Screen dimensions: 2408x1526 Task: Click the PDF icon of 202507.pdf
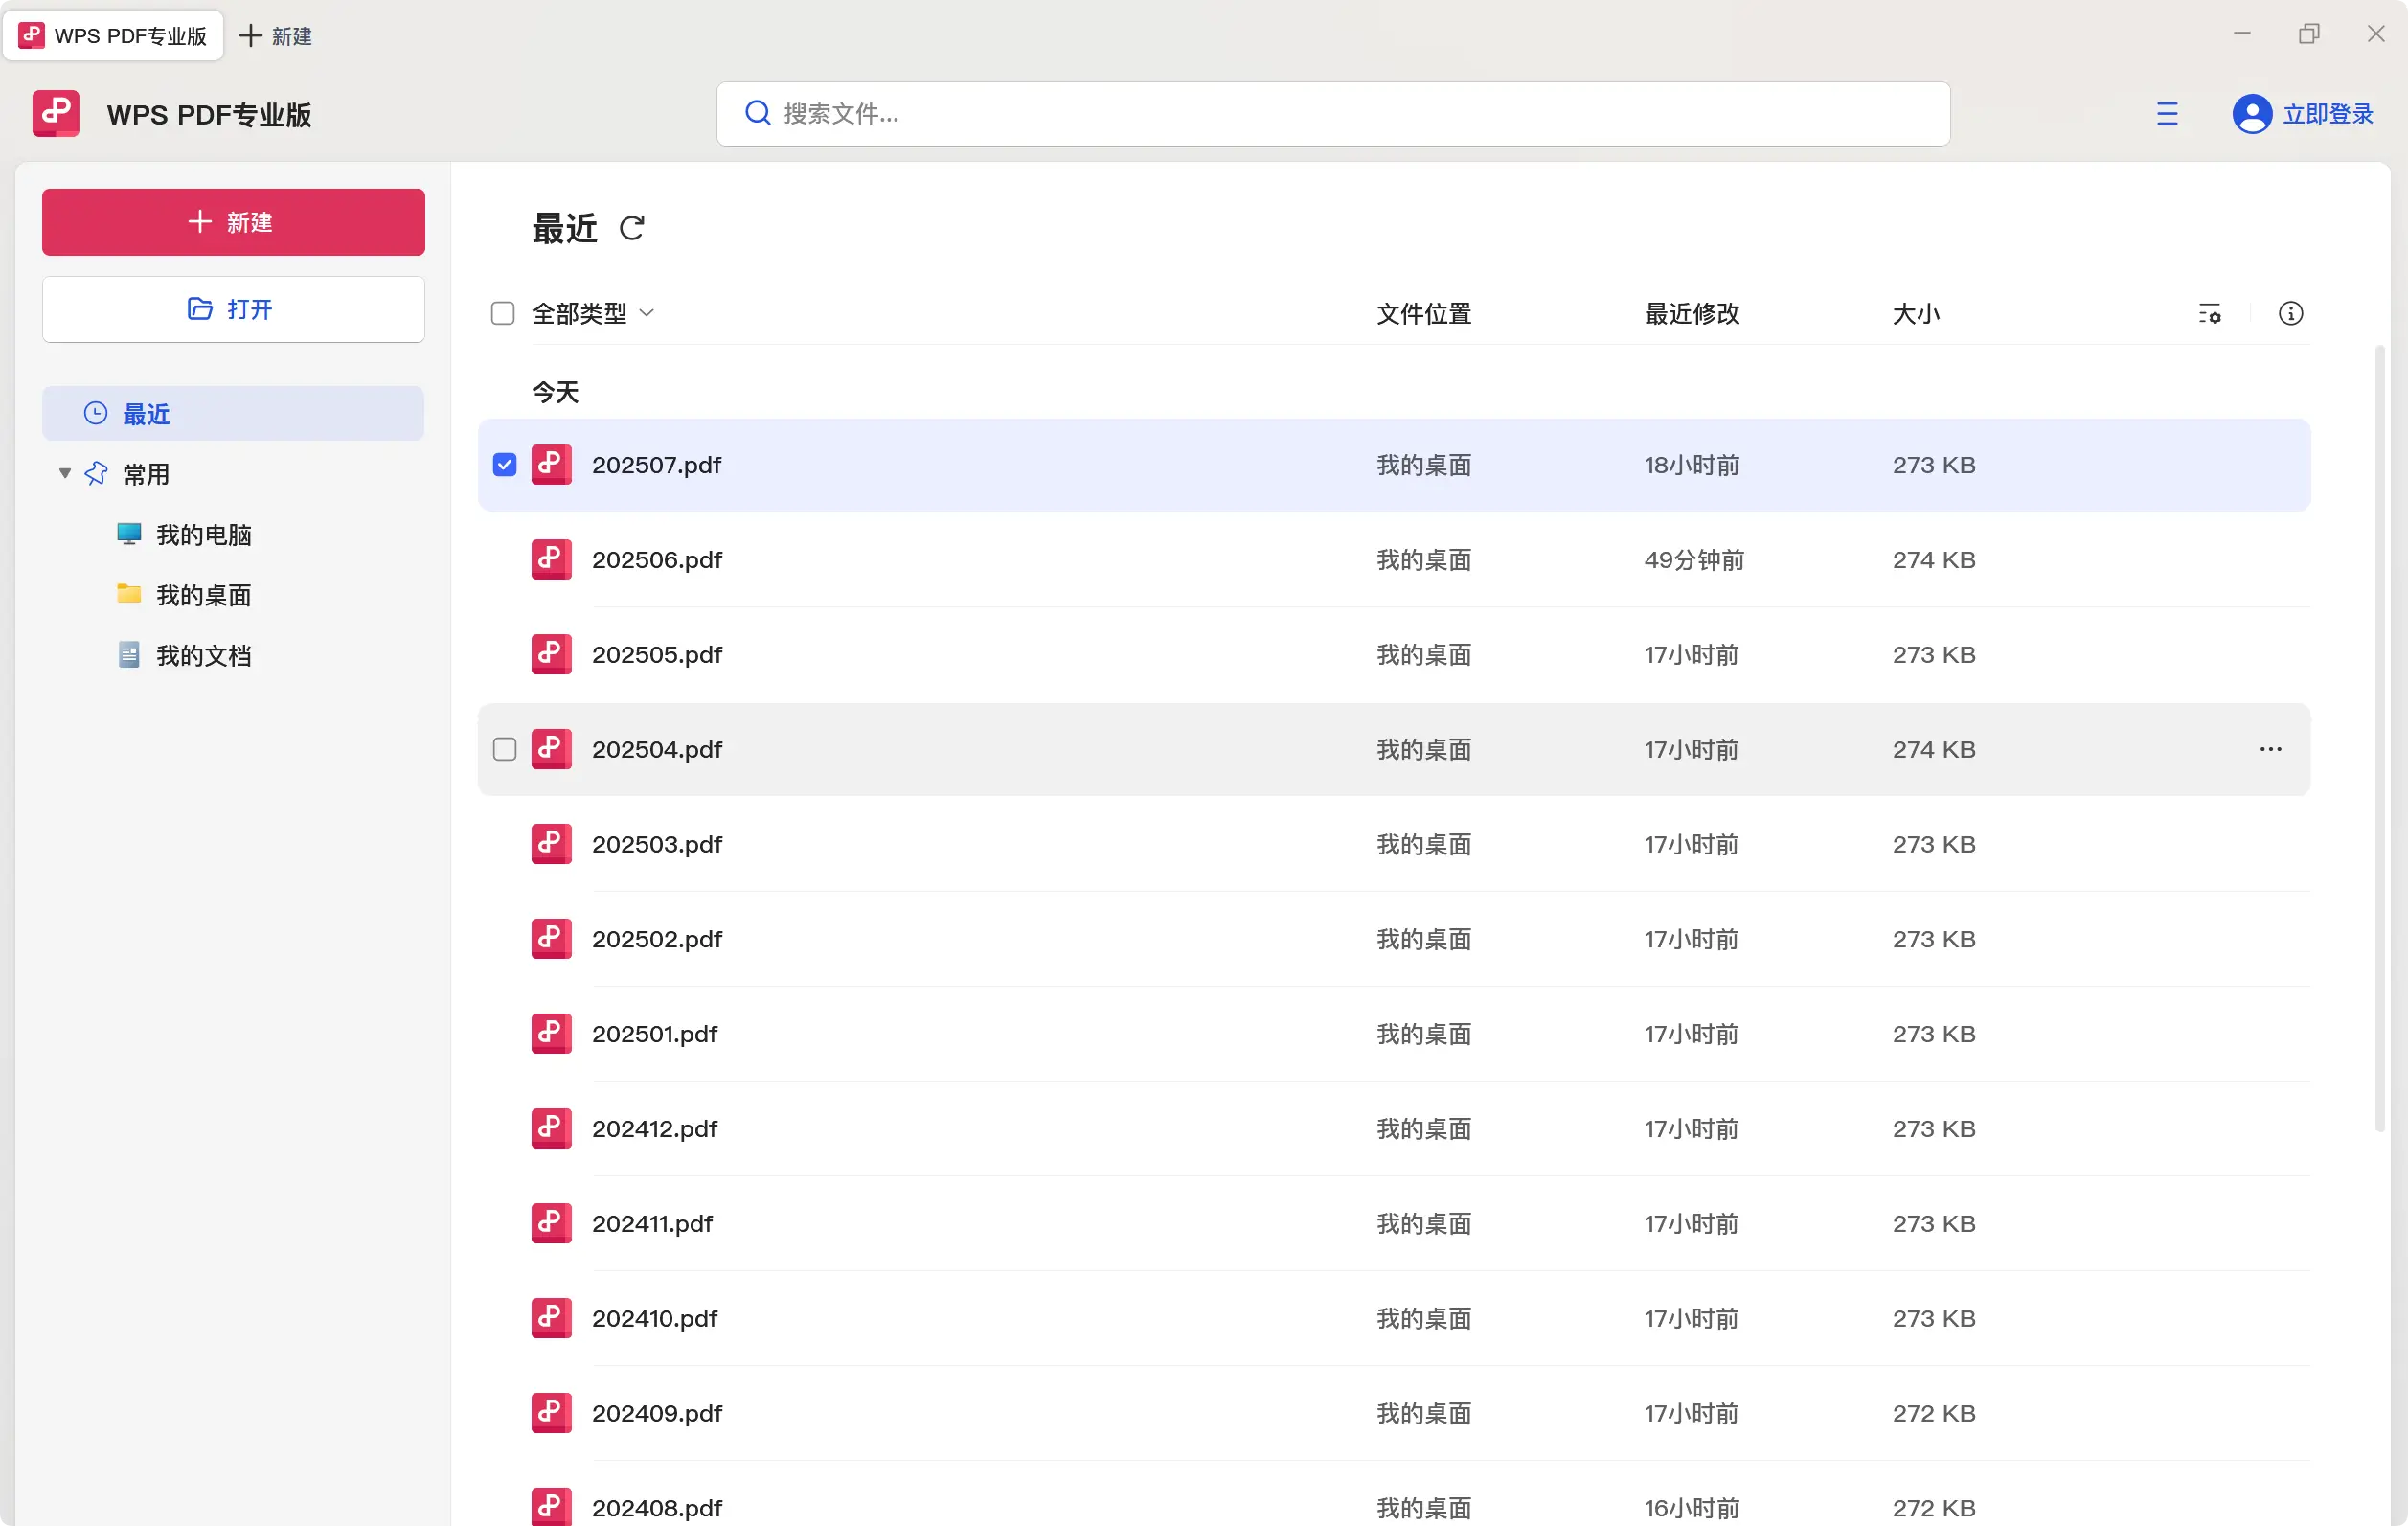coord(551,464)
